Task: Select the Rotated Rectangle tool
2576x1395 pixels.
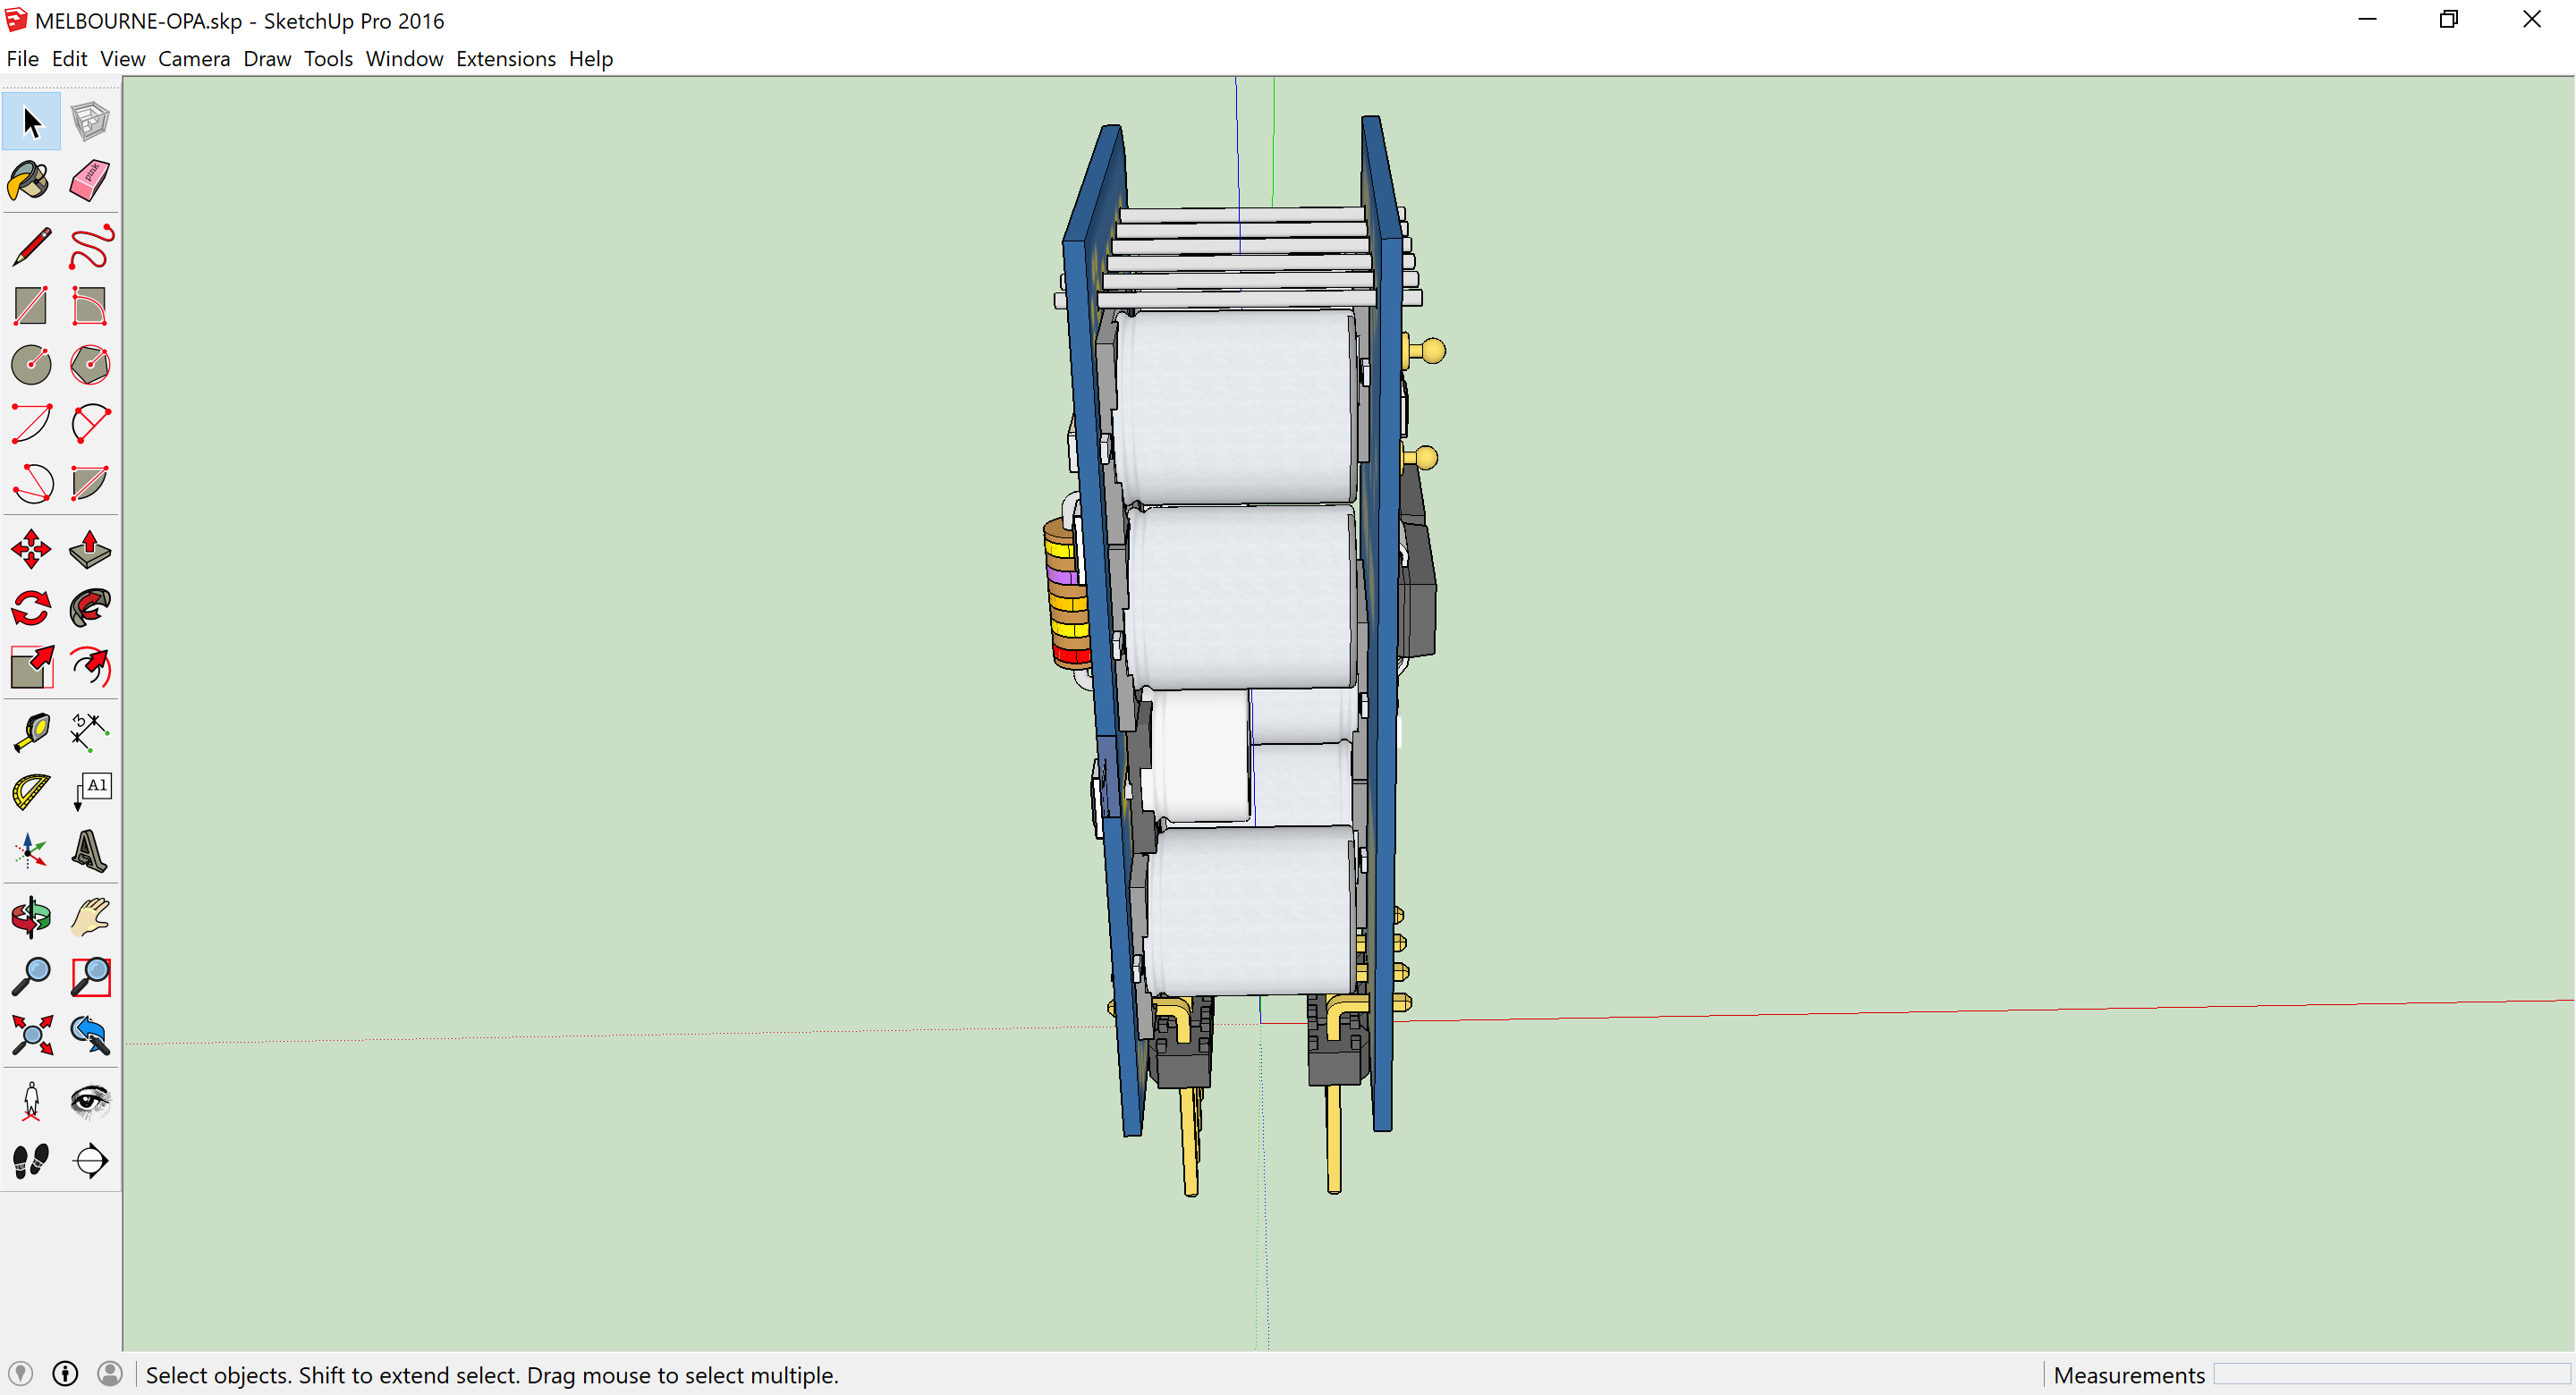Action: pyautogui.click(x=90, y=306)
